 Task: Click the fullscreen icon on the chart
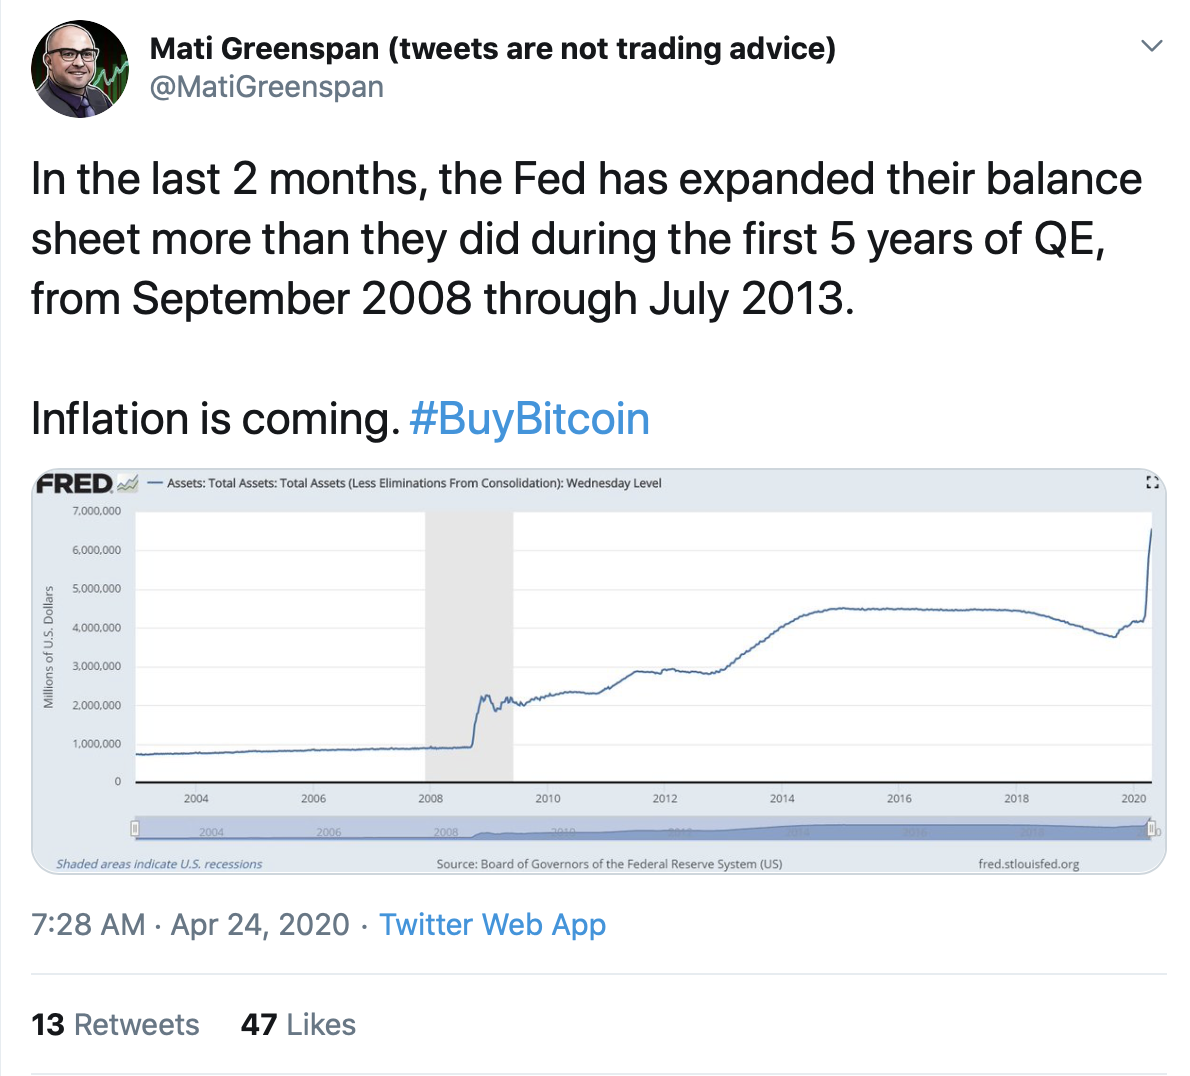[x=1152, y=483]
